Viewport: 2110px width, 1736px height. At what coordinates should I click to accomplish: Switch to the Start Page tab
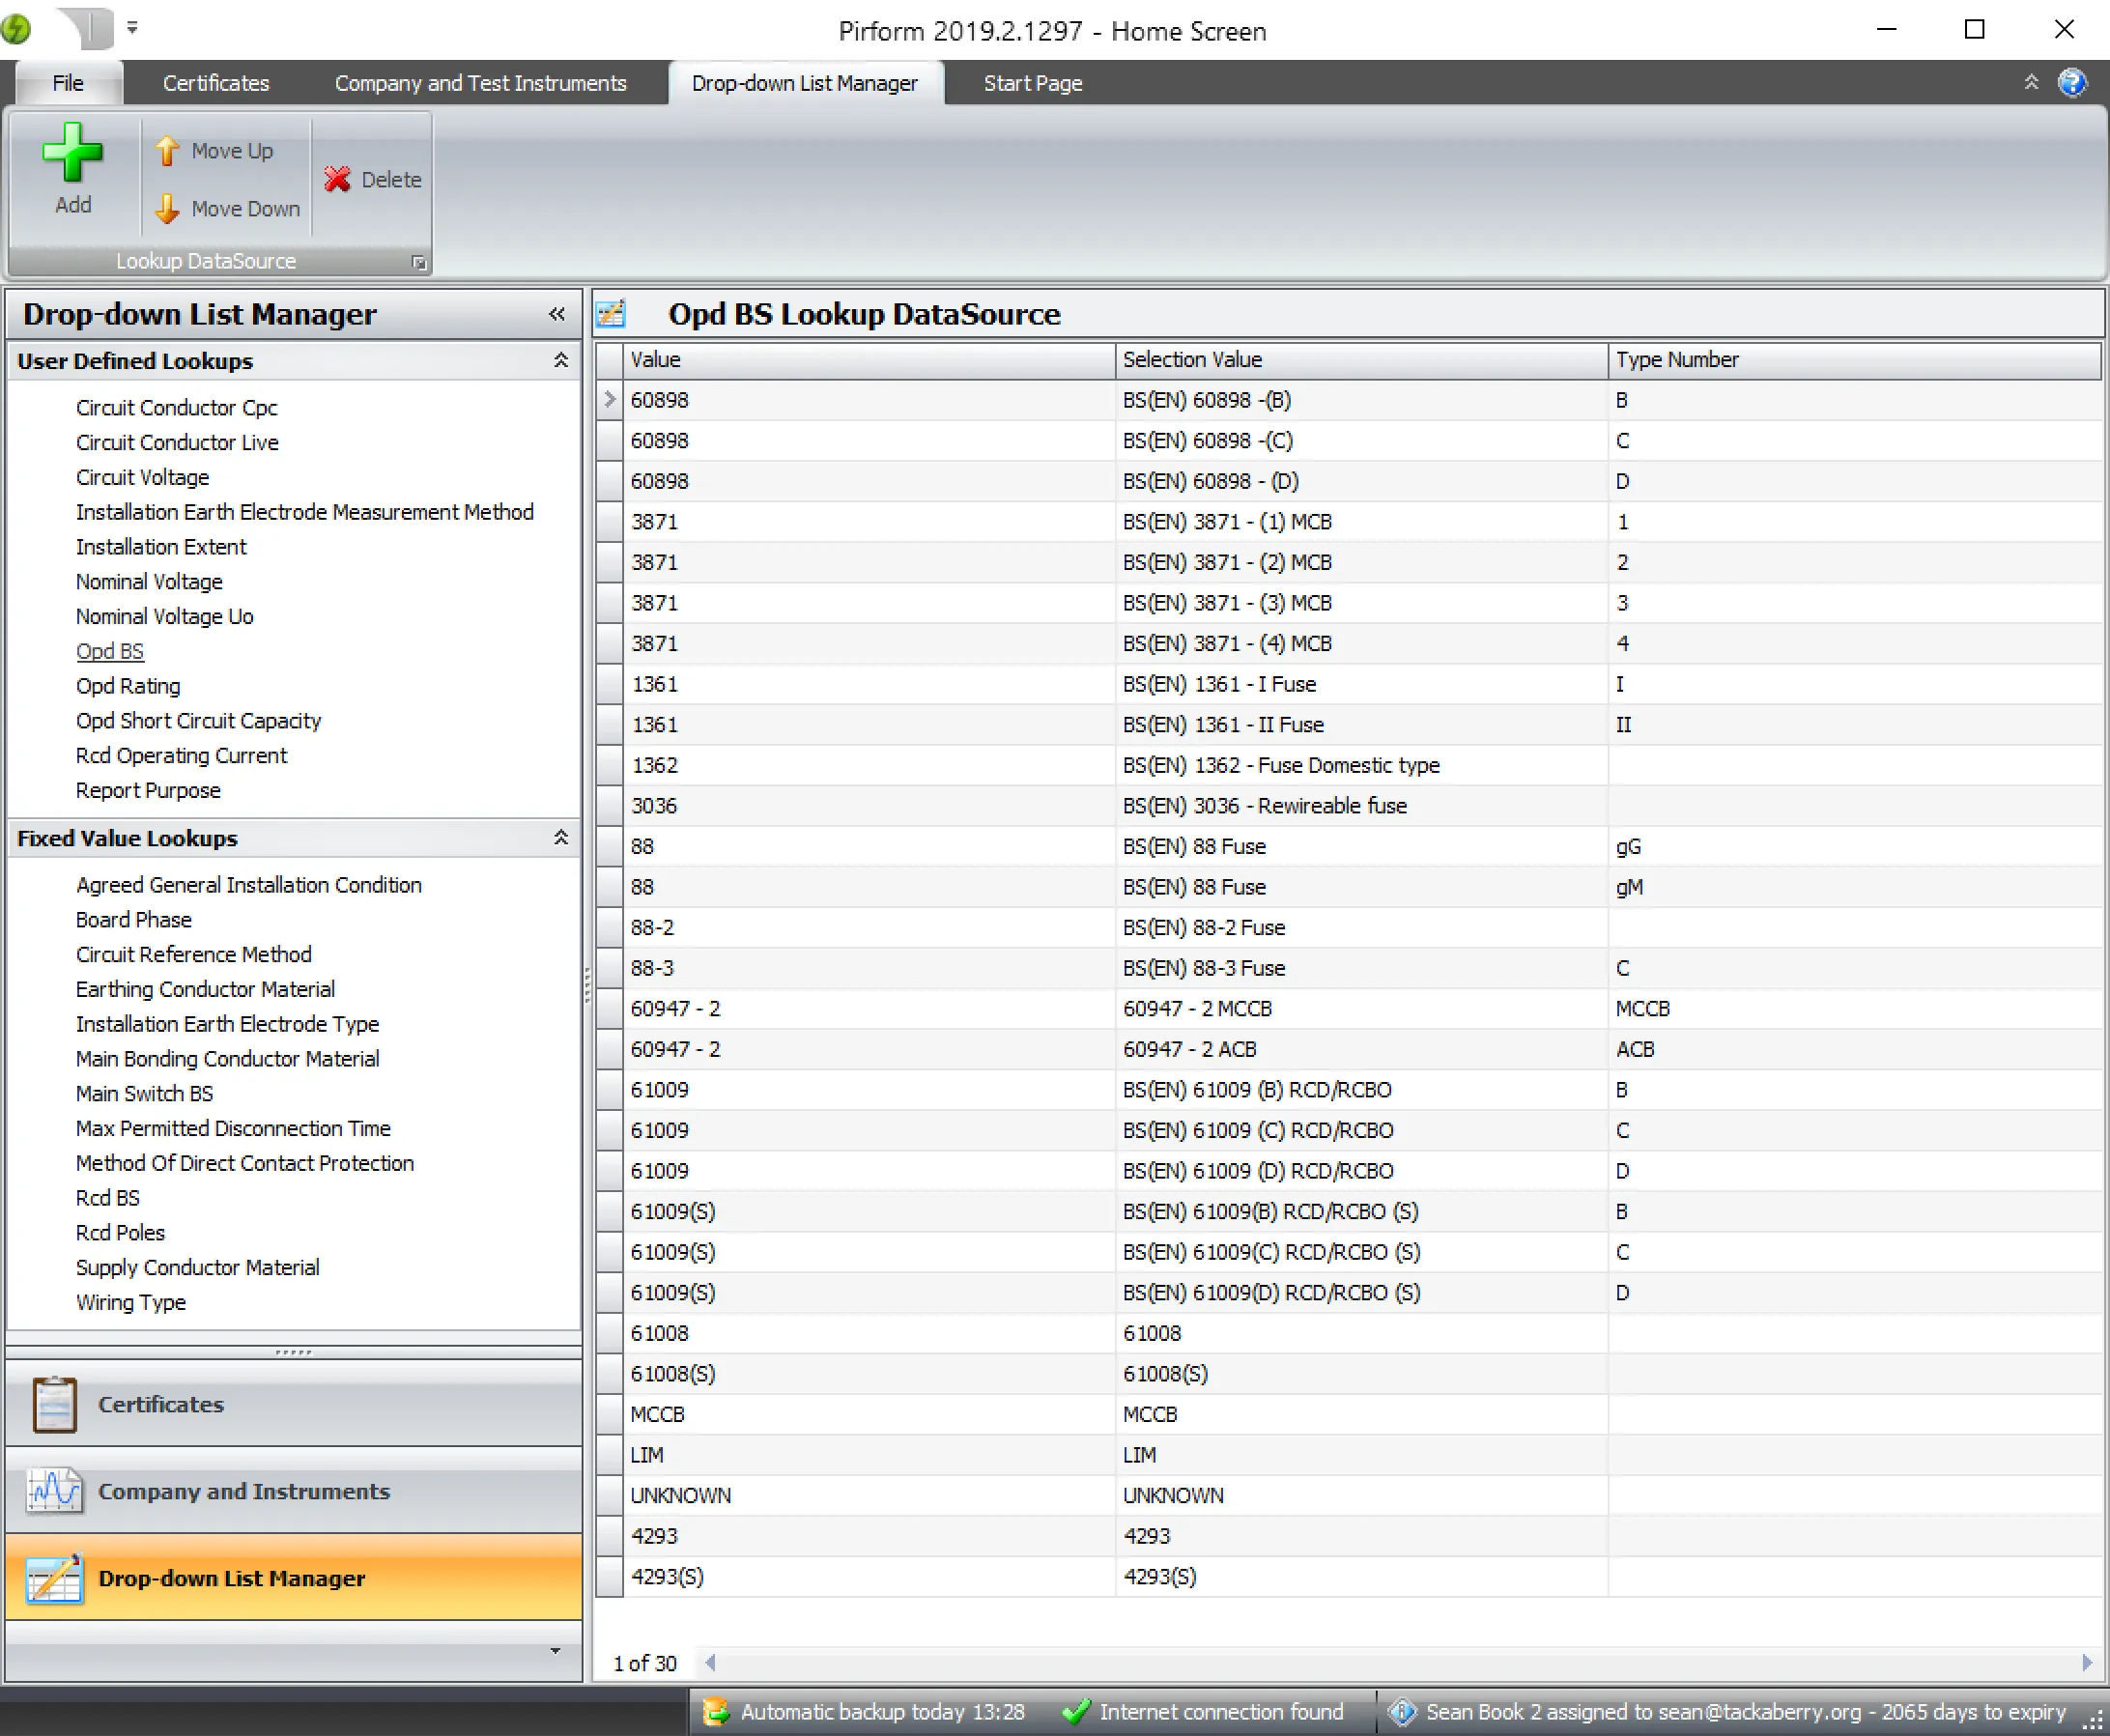[1032, 83]
